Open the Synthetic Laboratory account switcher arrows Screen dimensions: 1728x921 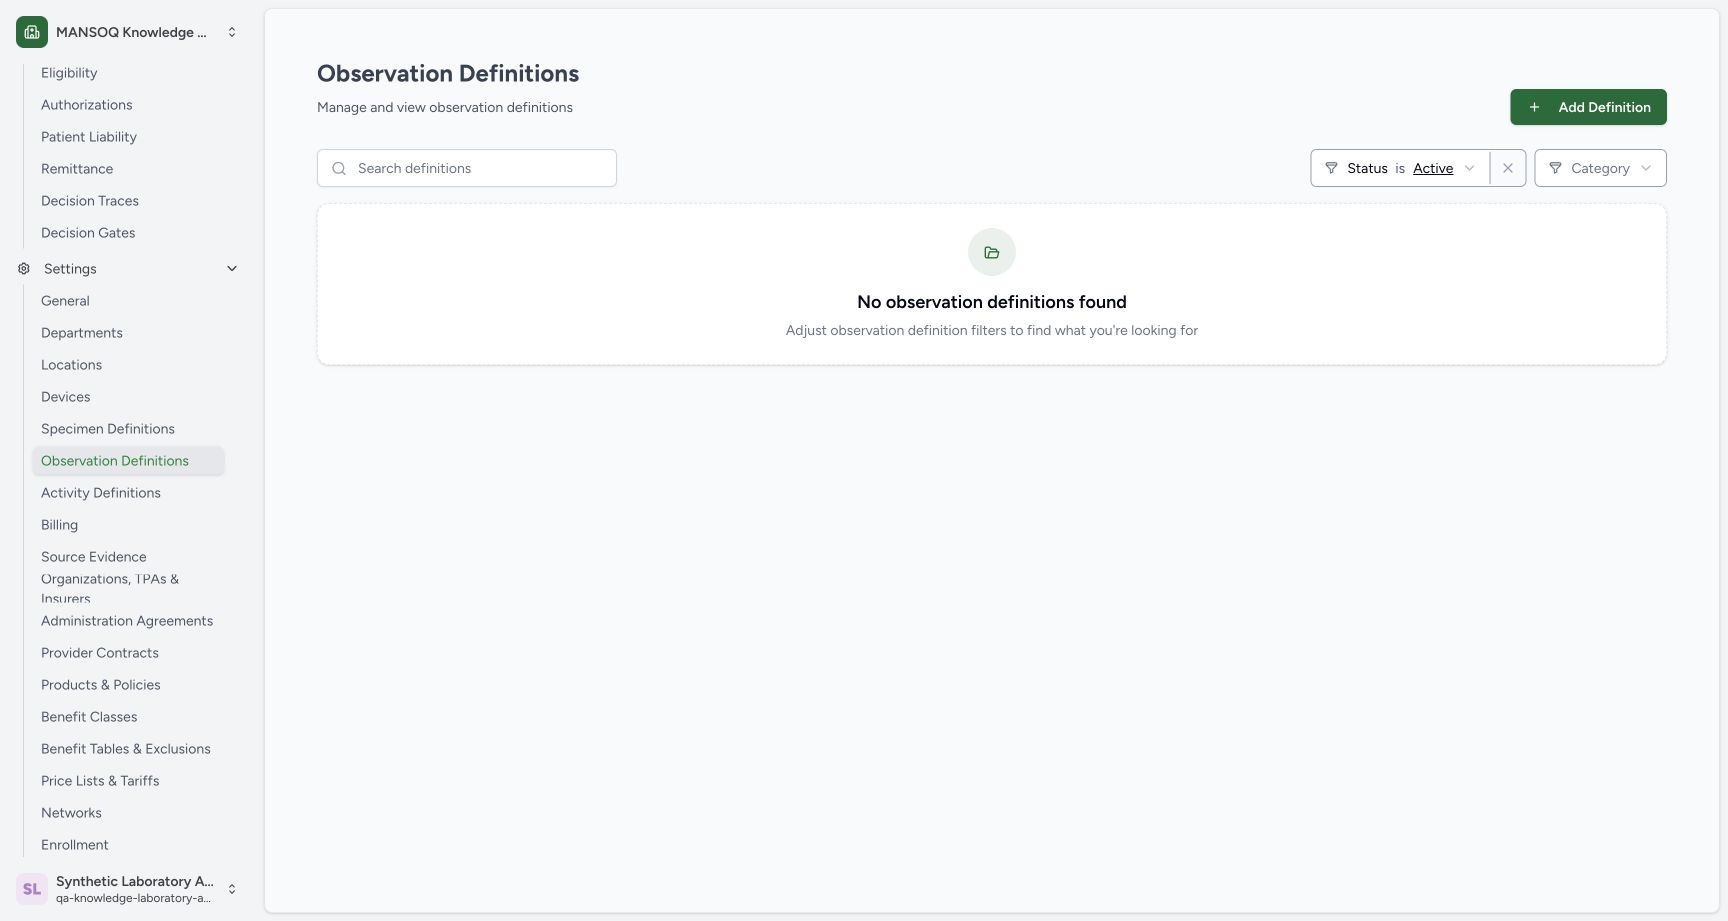[x=232, y=889]
